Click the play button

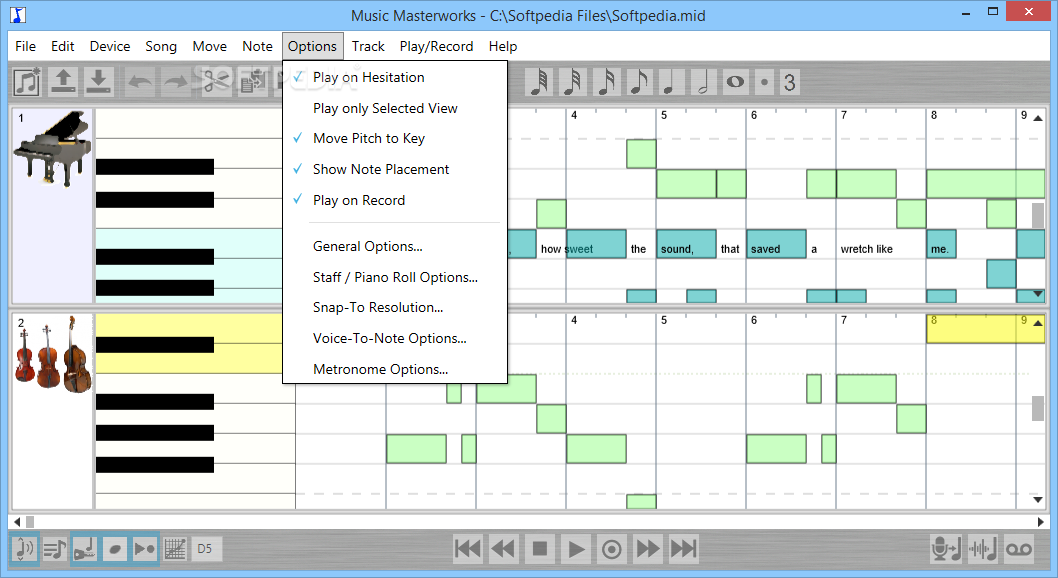point(576,548)
